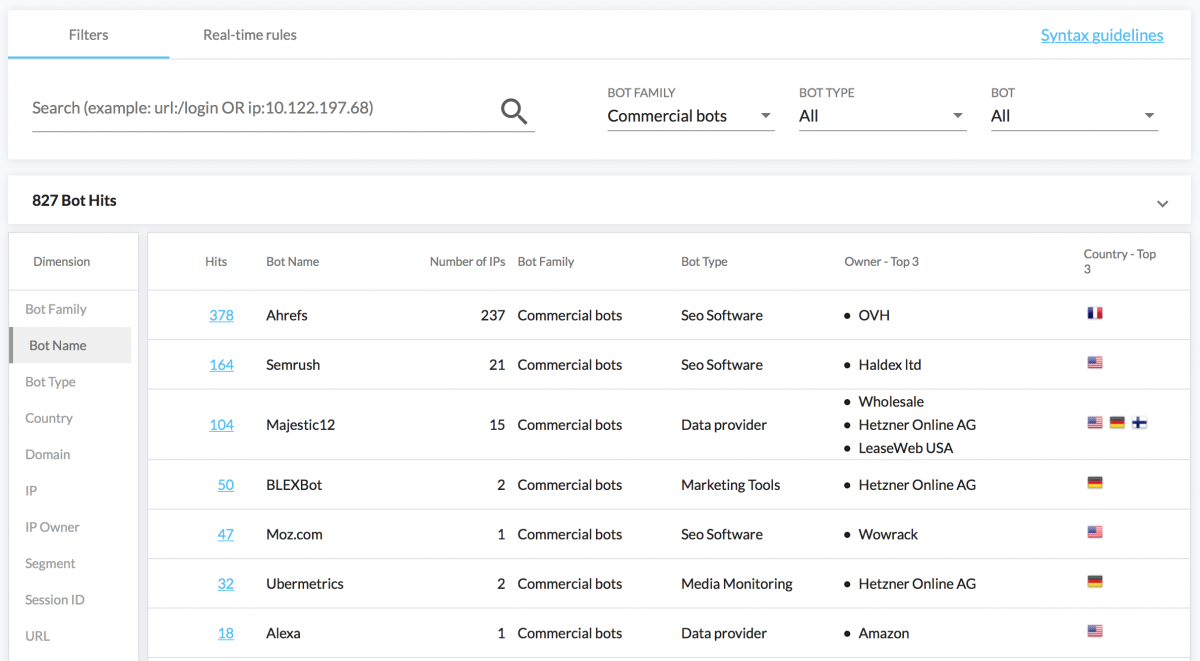
Task: Switch to the Real-time rules tab
Action: (x=249, y=34)
